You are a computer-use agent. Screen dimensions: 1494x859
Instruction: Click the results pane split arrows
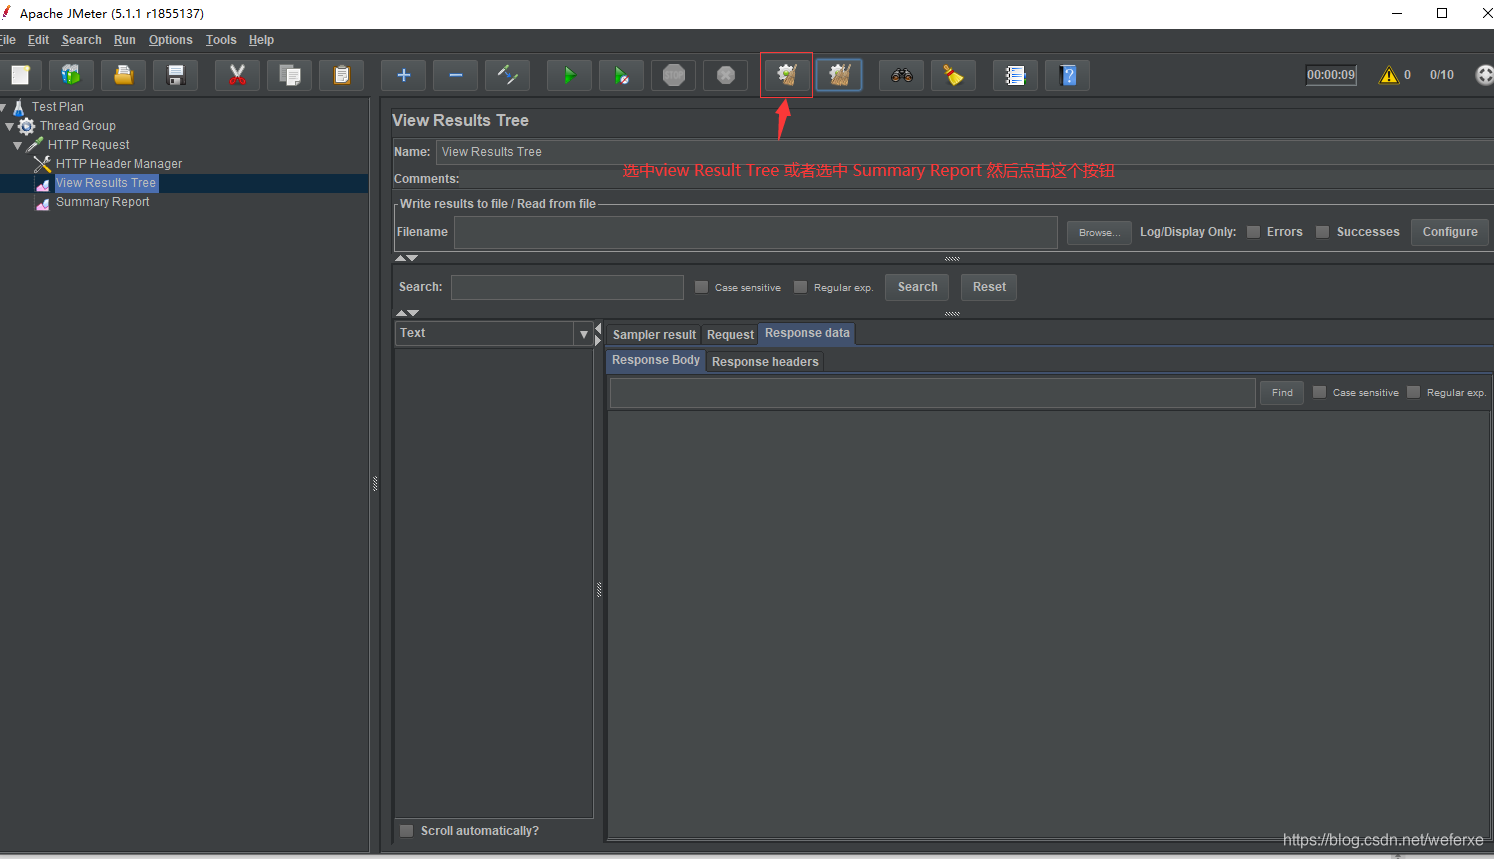pyautogui.click(x=598, y=334)
